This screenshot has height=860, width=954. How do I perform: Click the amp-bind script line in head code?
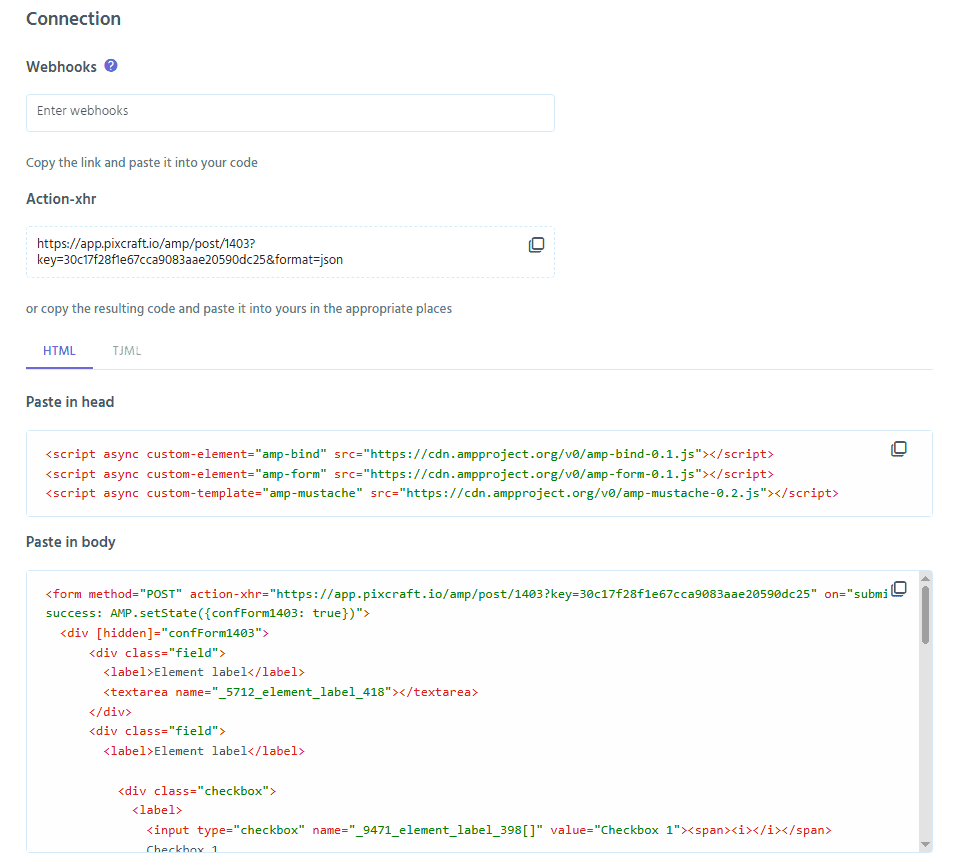(x=409, y=454)
